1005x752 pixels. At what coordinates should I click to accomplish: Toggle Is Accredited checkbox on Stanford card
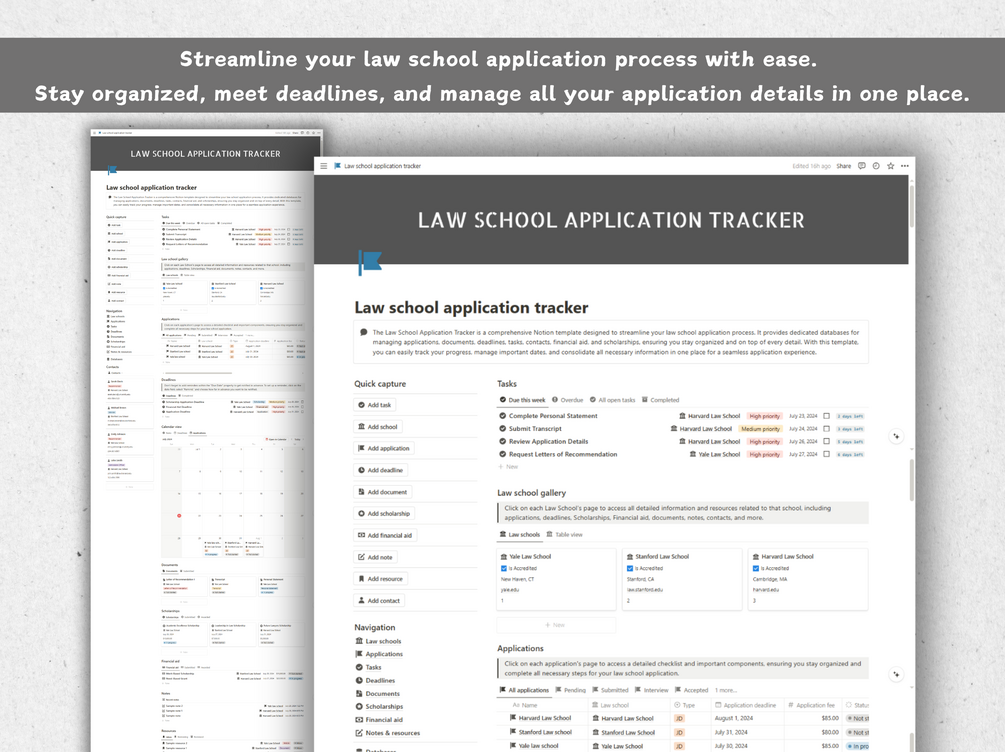[x=629, y=569]
